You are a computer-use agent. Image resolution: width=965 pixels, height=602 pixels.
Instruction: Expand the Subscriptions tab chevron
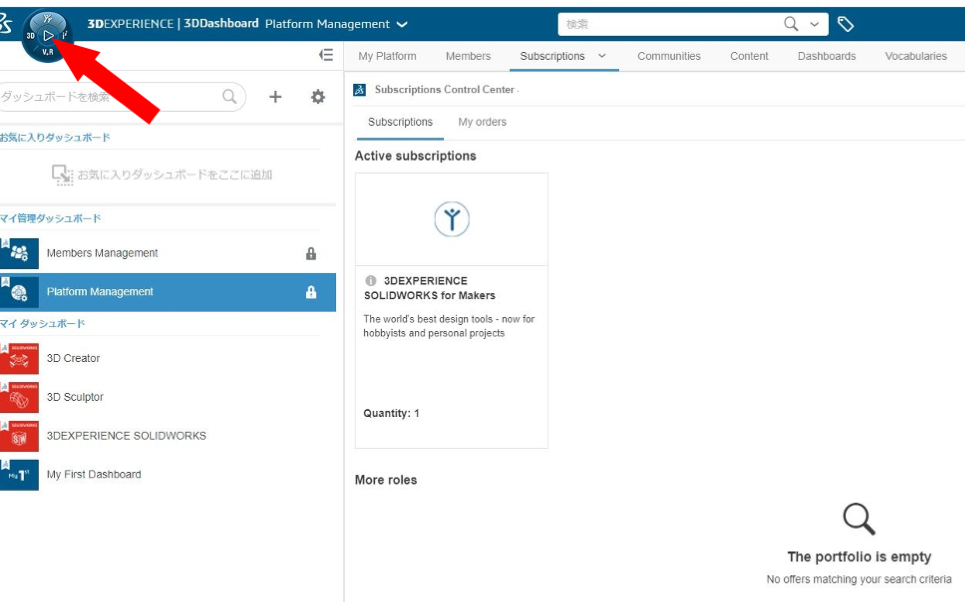tap(602, 56)
